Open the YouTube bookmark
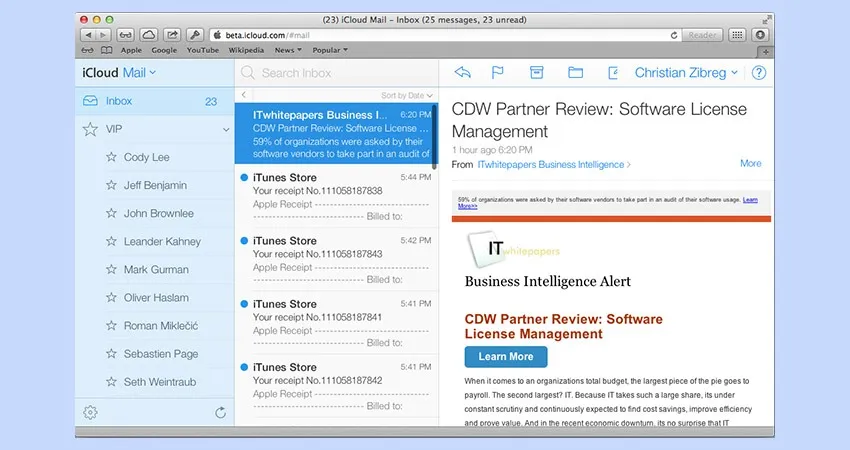 [203, 50]
